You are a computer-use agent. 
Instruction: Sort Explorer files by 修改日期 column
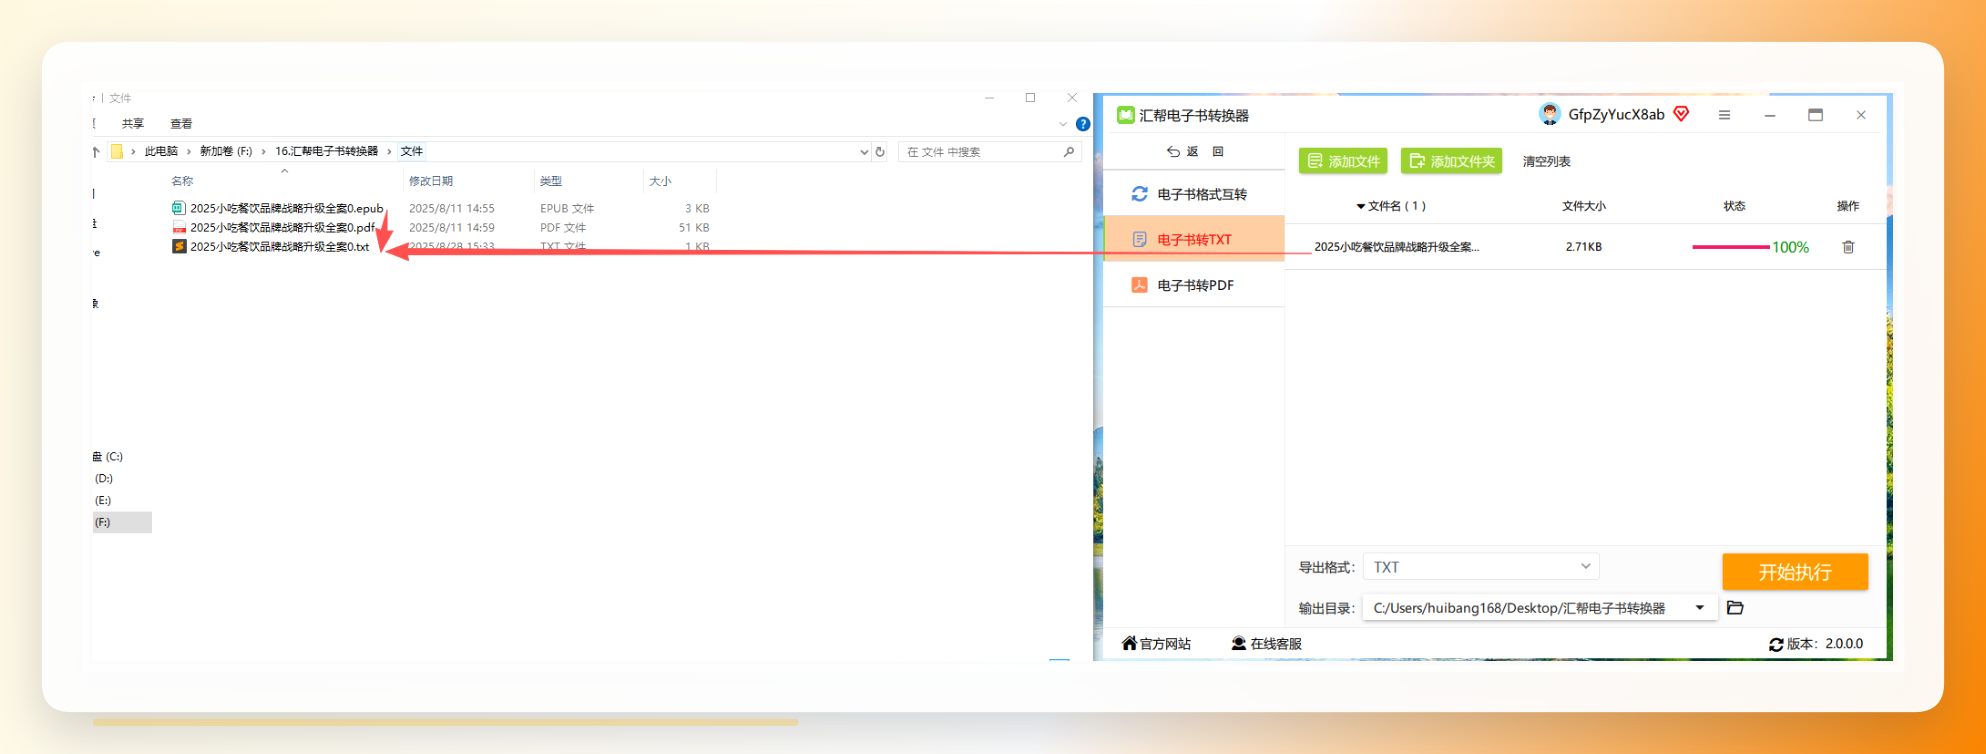(x=431, y=181)
